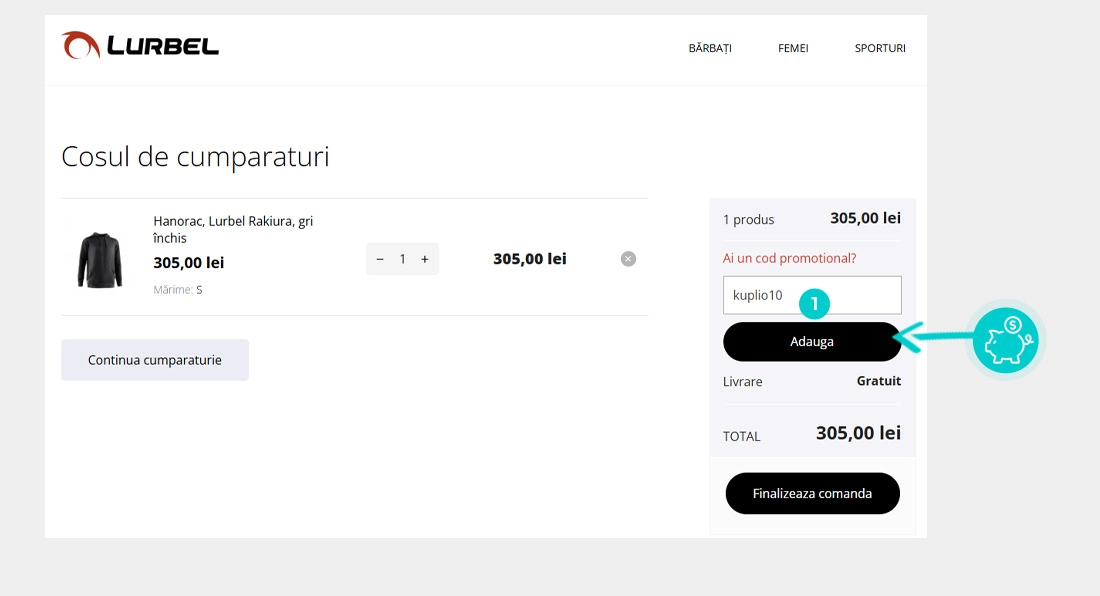1100x596 pixels.
Task: Click the bold TOTAL amount 305,00 lei
Action: [x=858, y=433]
